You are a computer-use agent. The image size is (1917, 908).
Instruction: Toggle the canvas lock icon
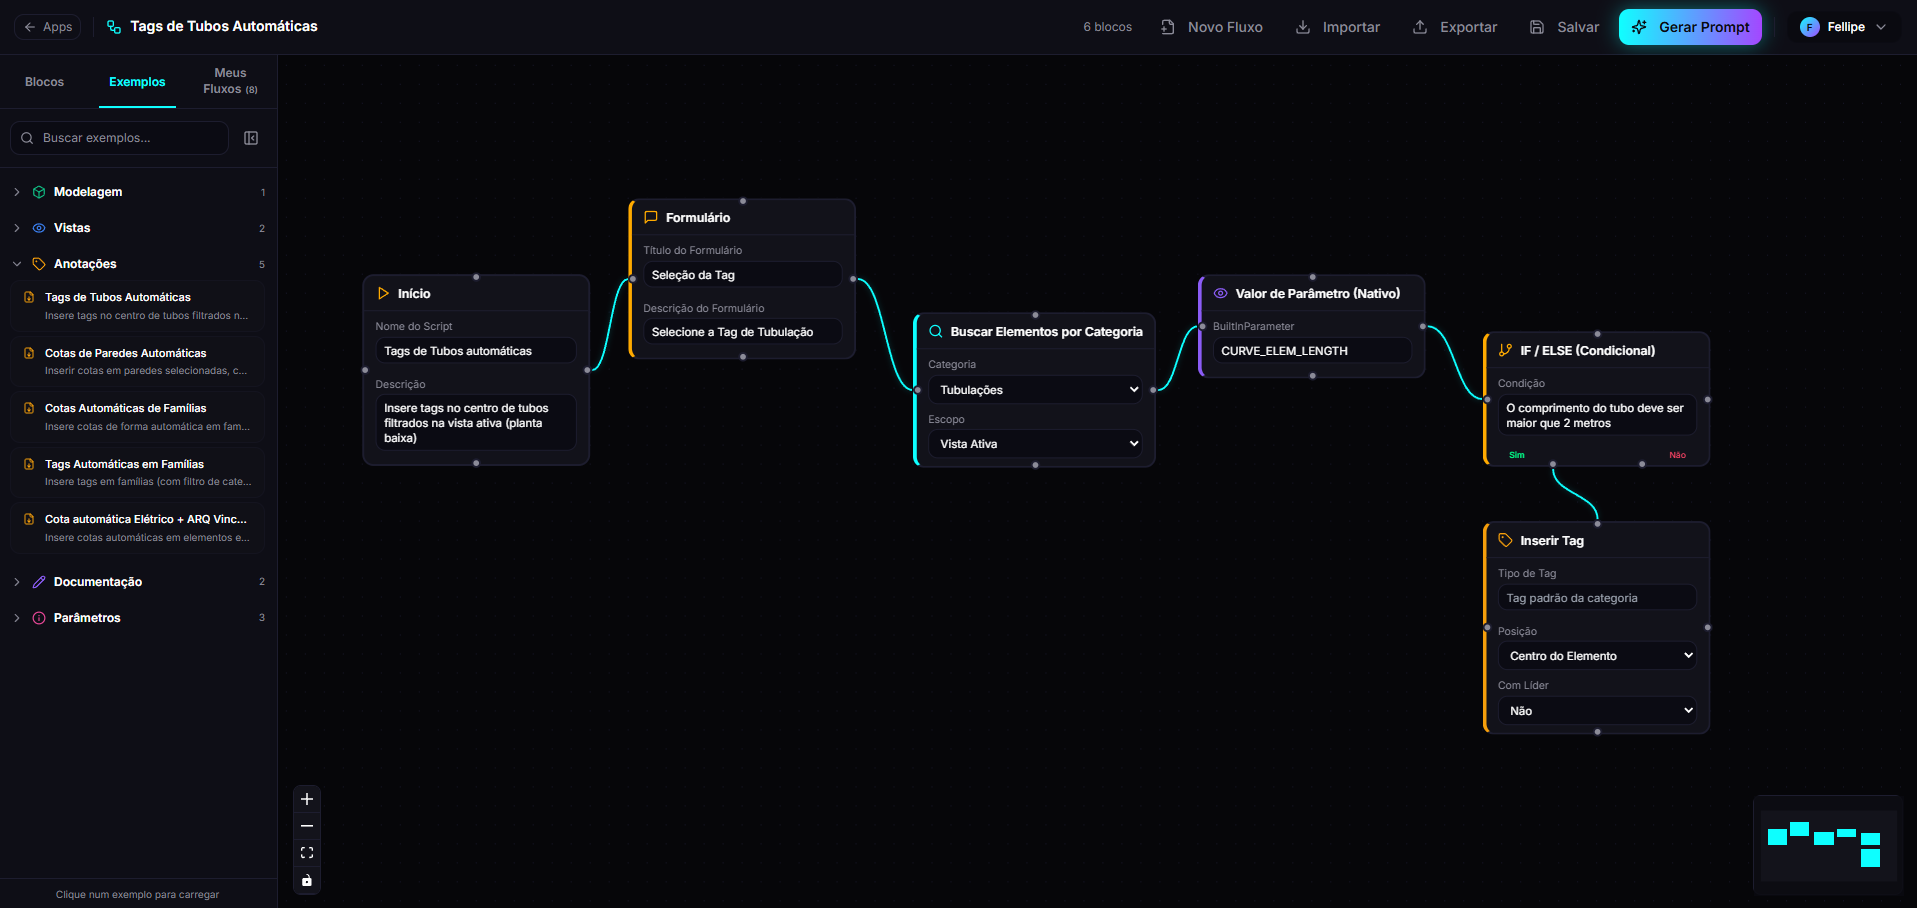[307, 880]
